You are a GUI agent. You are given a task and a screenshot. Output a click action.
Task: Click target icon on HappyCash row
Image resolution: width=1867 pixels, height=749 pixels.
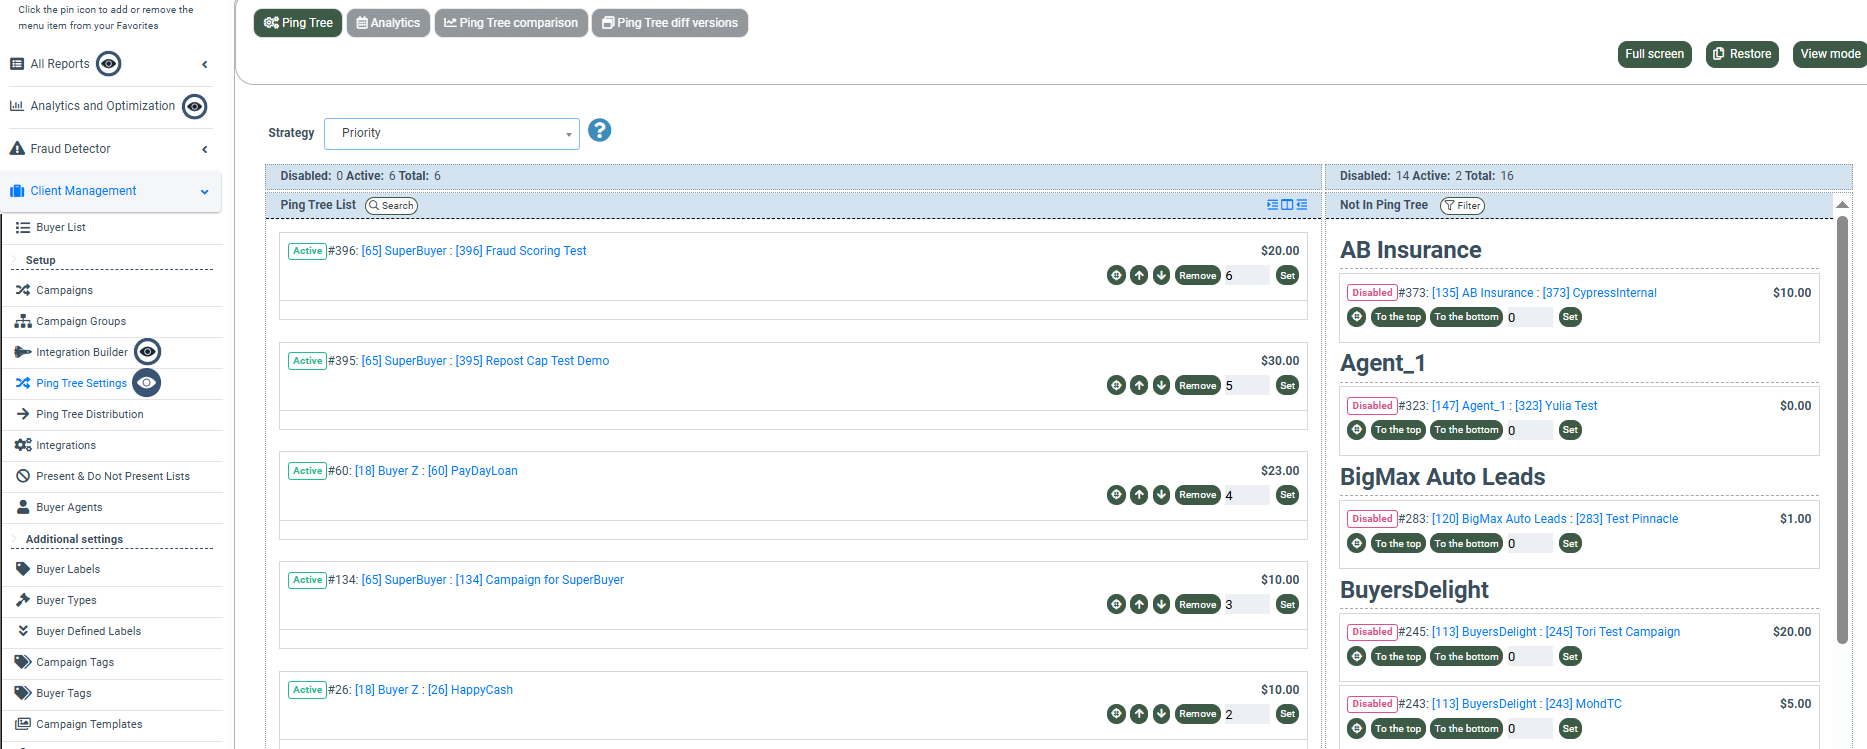1116,713
